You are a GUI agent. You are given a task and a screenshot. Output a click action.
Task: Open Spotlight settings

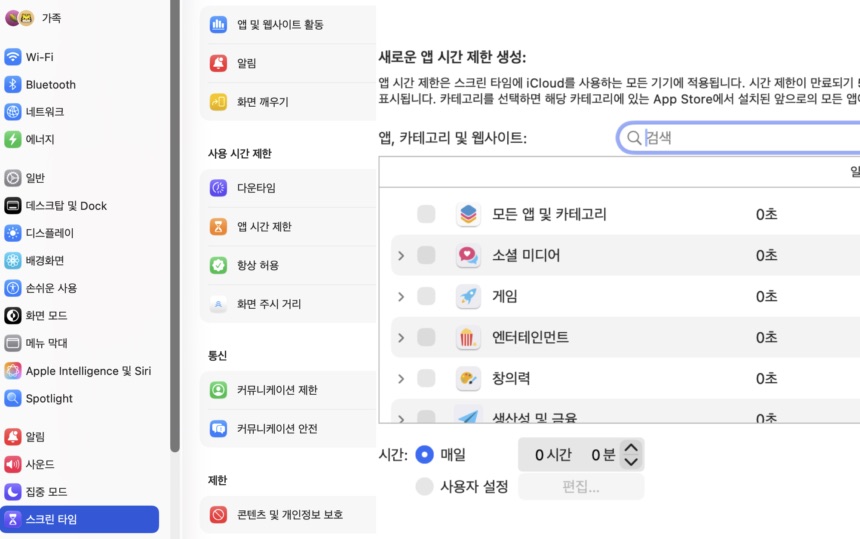(x=38, y=398)
